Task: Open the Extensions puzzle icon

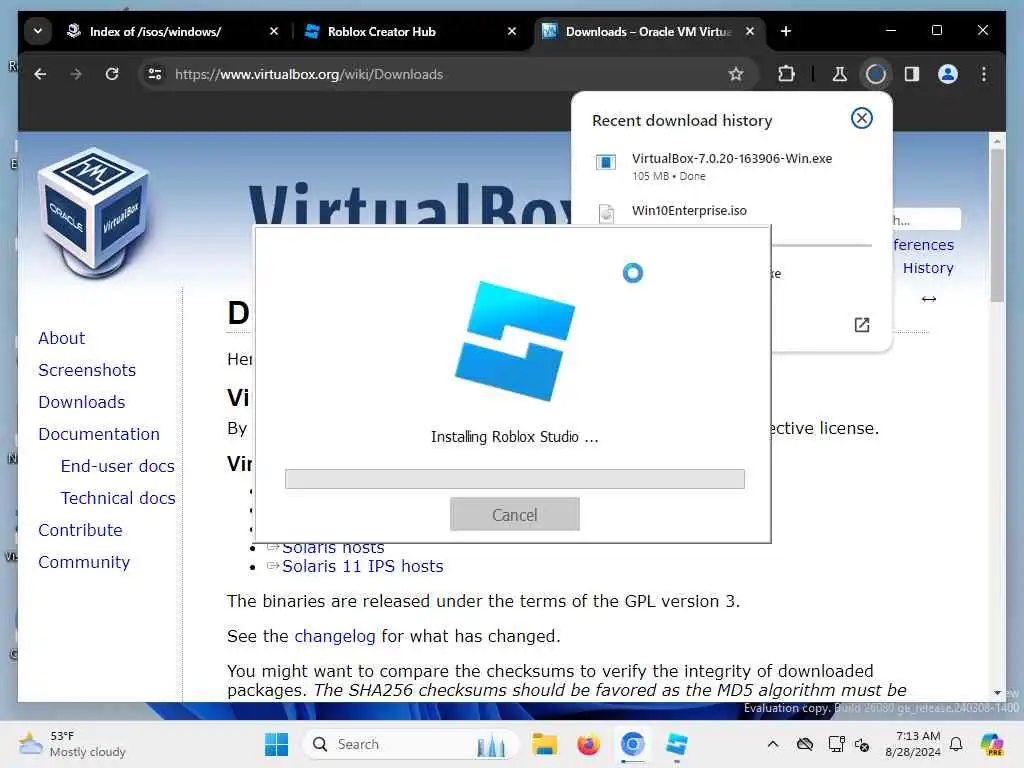Action: [786, 74]
